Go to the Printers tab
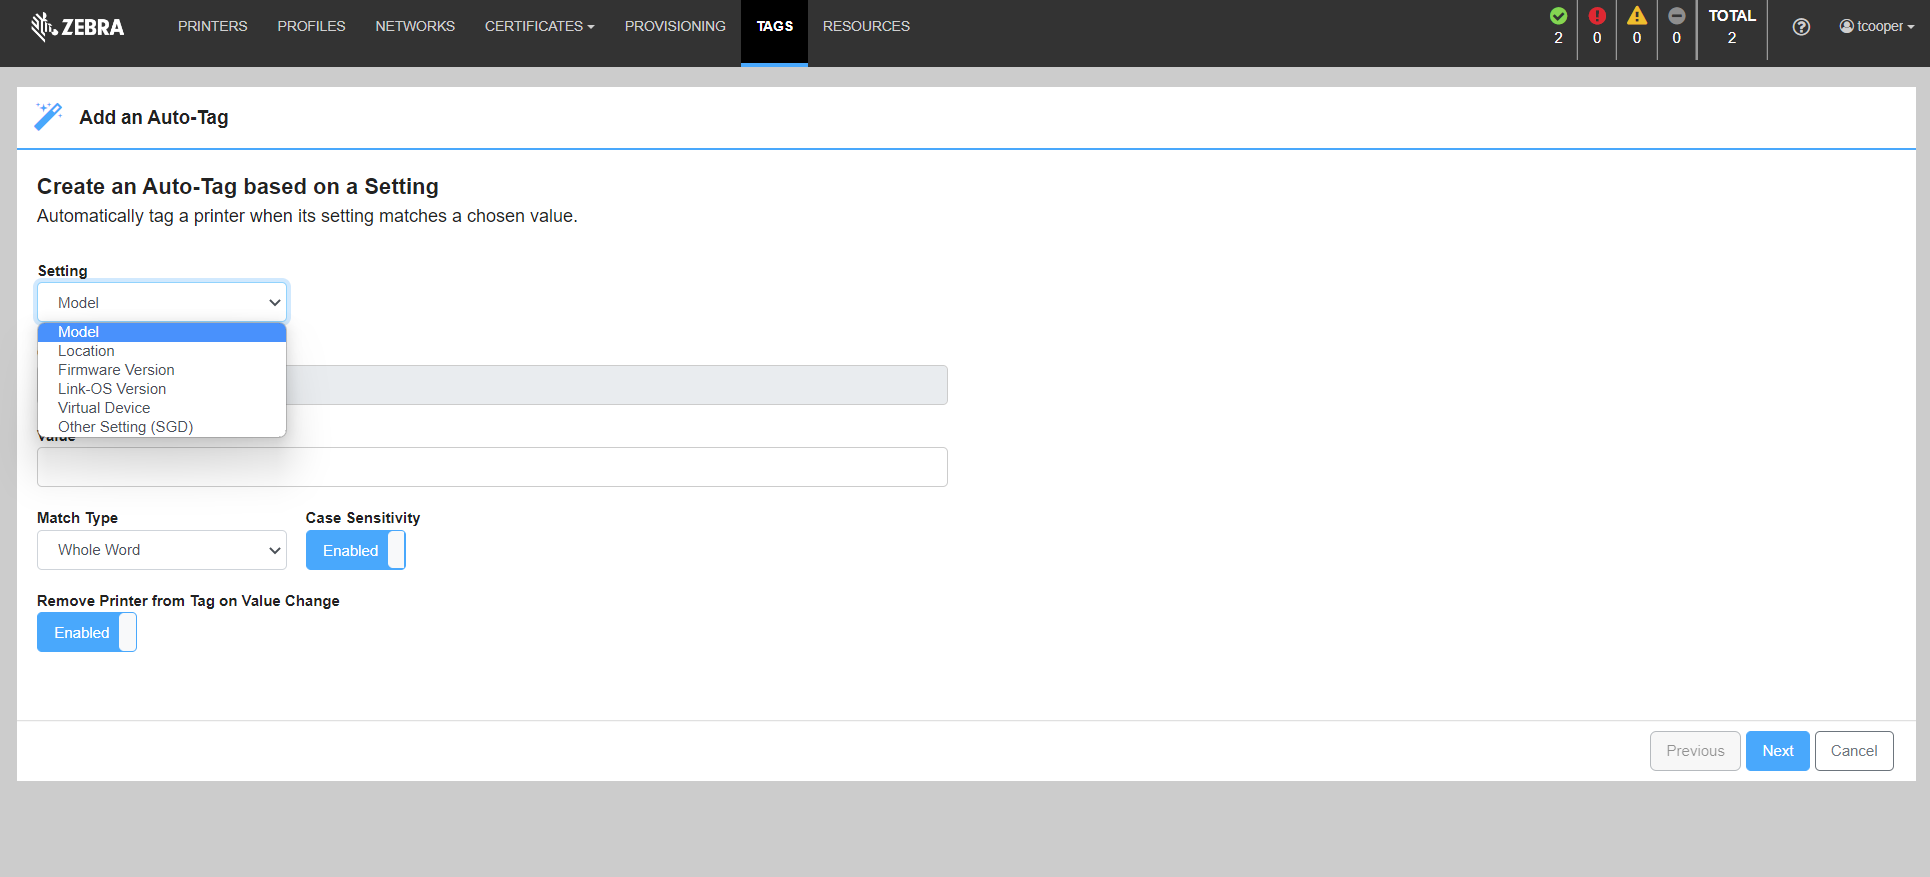This screenshot has width=1930, height=877. click(212, 26)
